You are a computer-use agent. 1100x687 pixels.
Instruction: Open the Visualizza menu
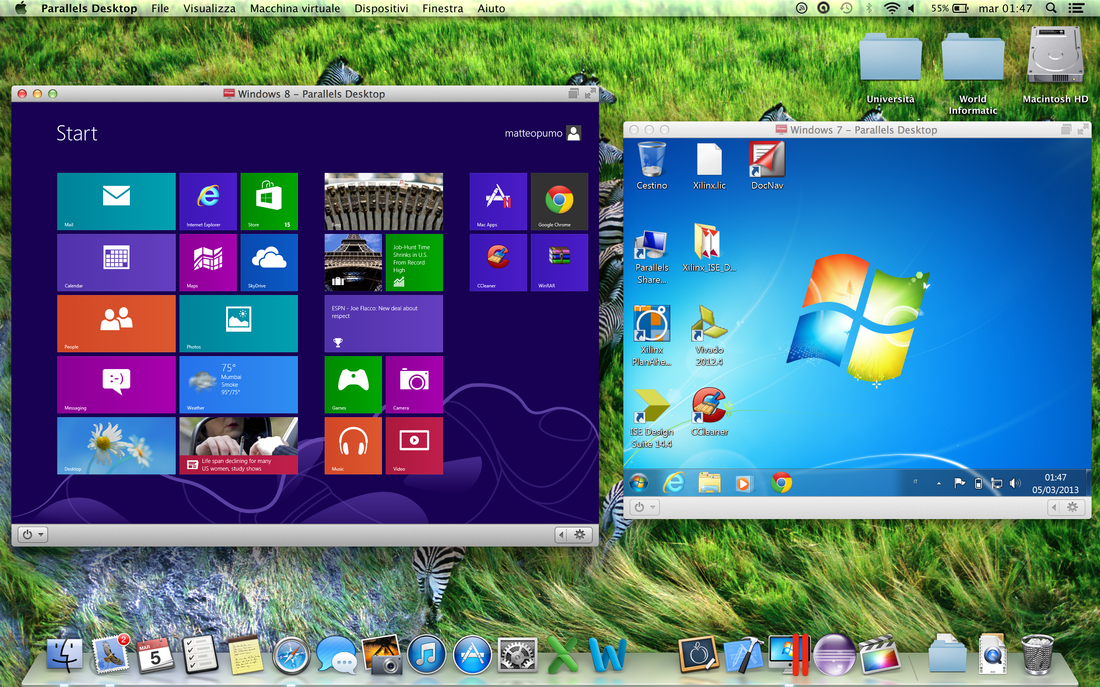click(209, 8)
